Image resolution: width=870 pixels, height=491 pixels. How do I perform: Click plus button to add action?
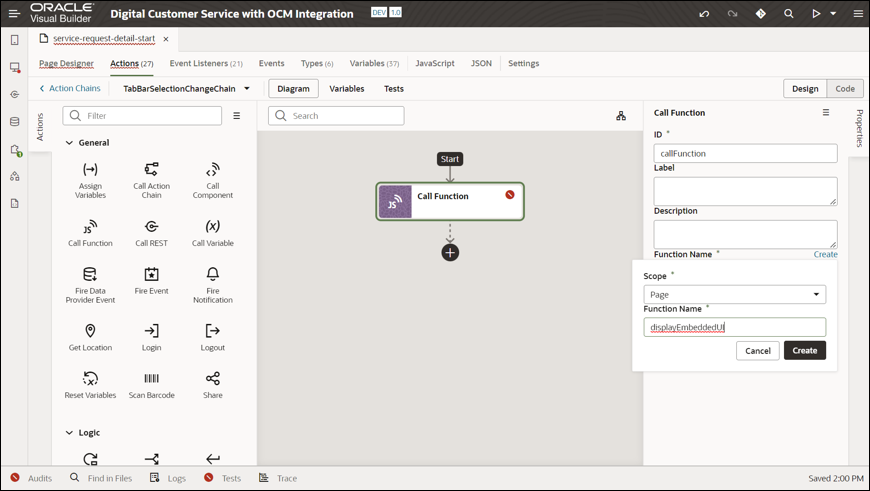coord(450,253)
